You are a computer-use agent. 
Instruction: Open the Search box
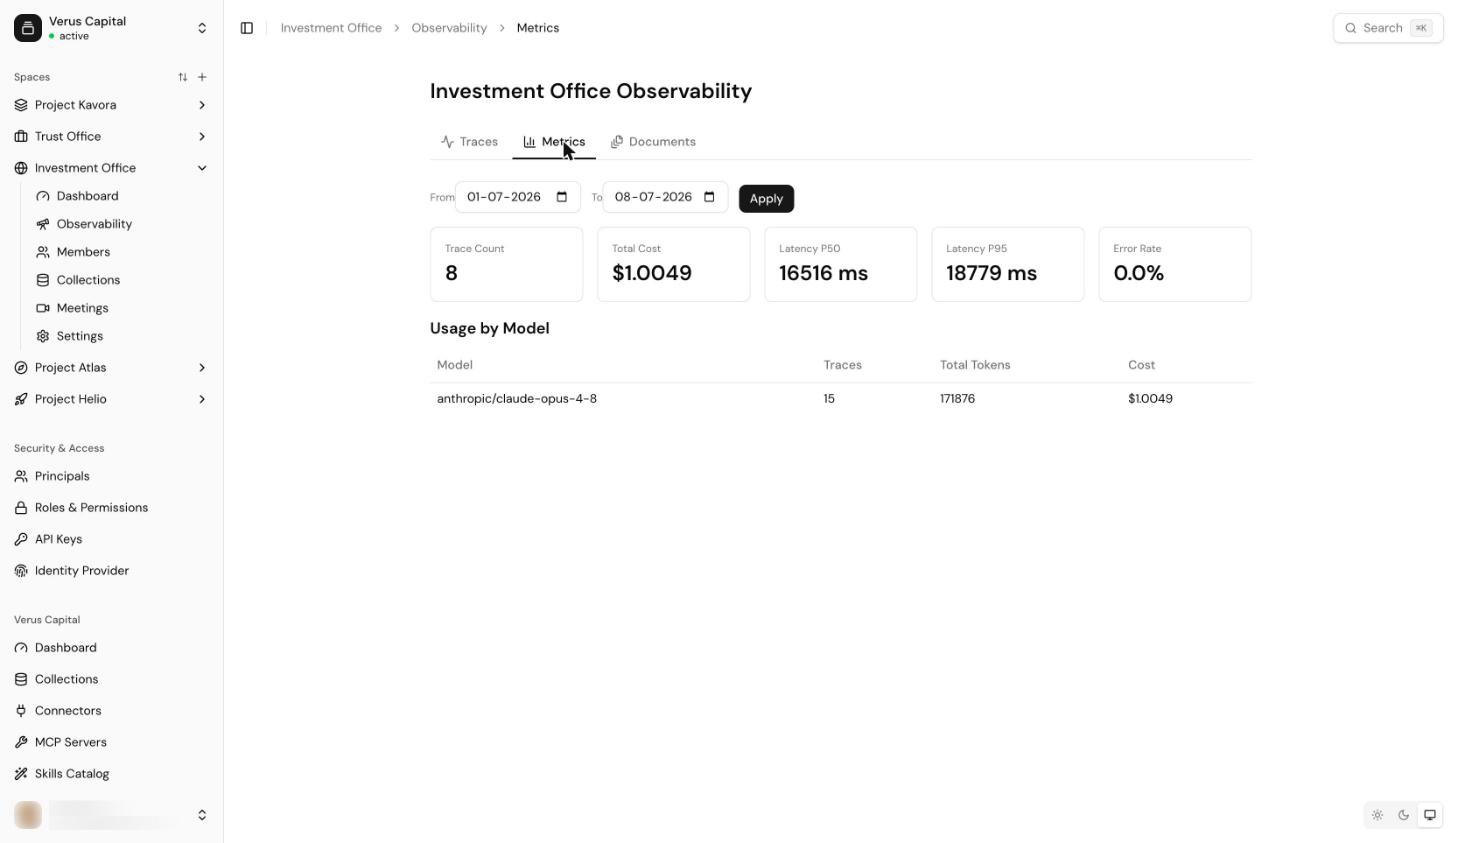tap(1388, 28)
